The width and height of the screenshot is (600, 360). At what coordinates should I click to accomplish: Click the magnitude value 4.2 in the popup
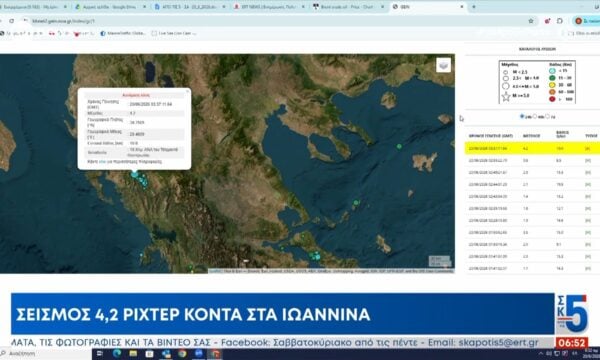pos(132,113)
